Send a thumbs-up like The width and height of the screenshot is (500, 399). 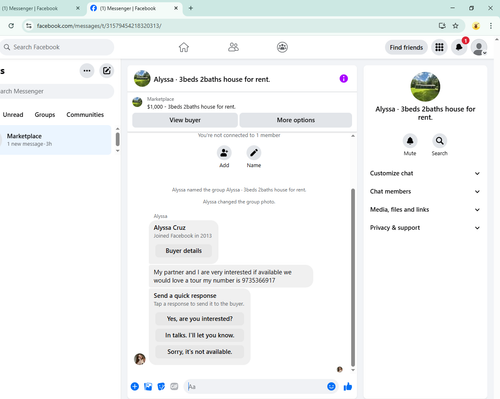(x=348, y=386)
